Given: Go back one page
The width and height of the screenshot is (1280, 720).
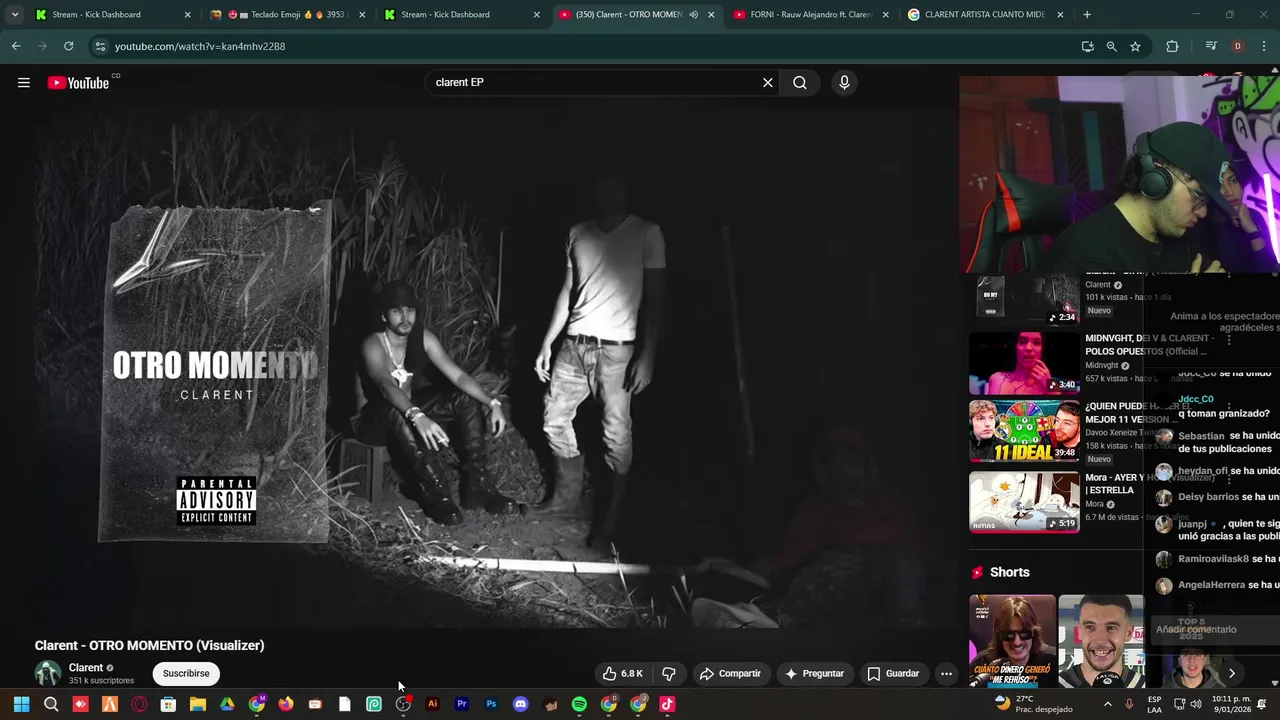Looking at the screenshot, I should [x=16, y=46].
